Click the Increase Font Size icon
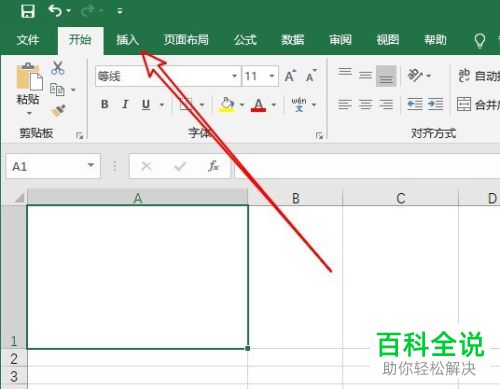 (x=290, y=76)
